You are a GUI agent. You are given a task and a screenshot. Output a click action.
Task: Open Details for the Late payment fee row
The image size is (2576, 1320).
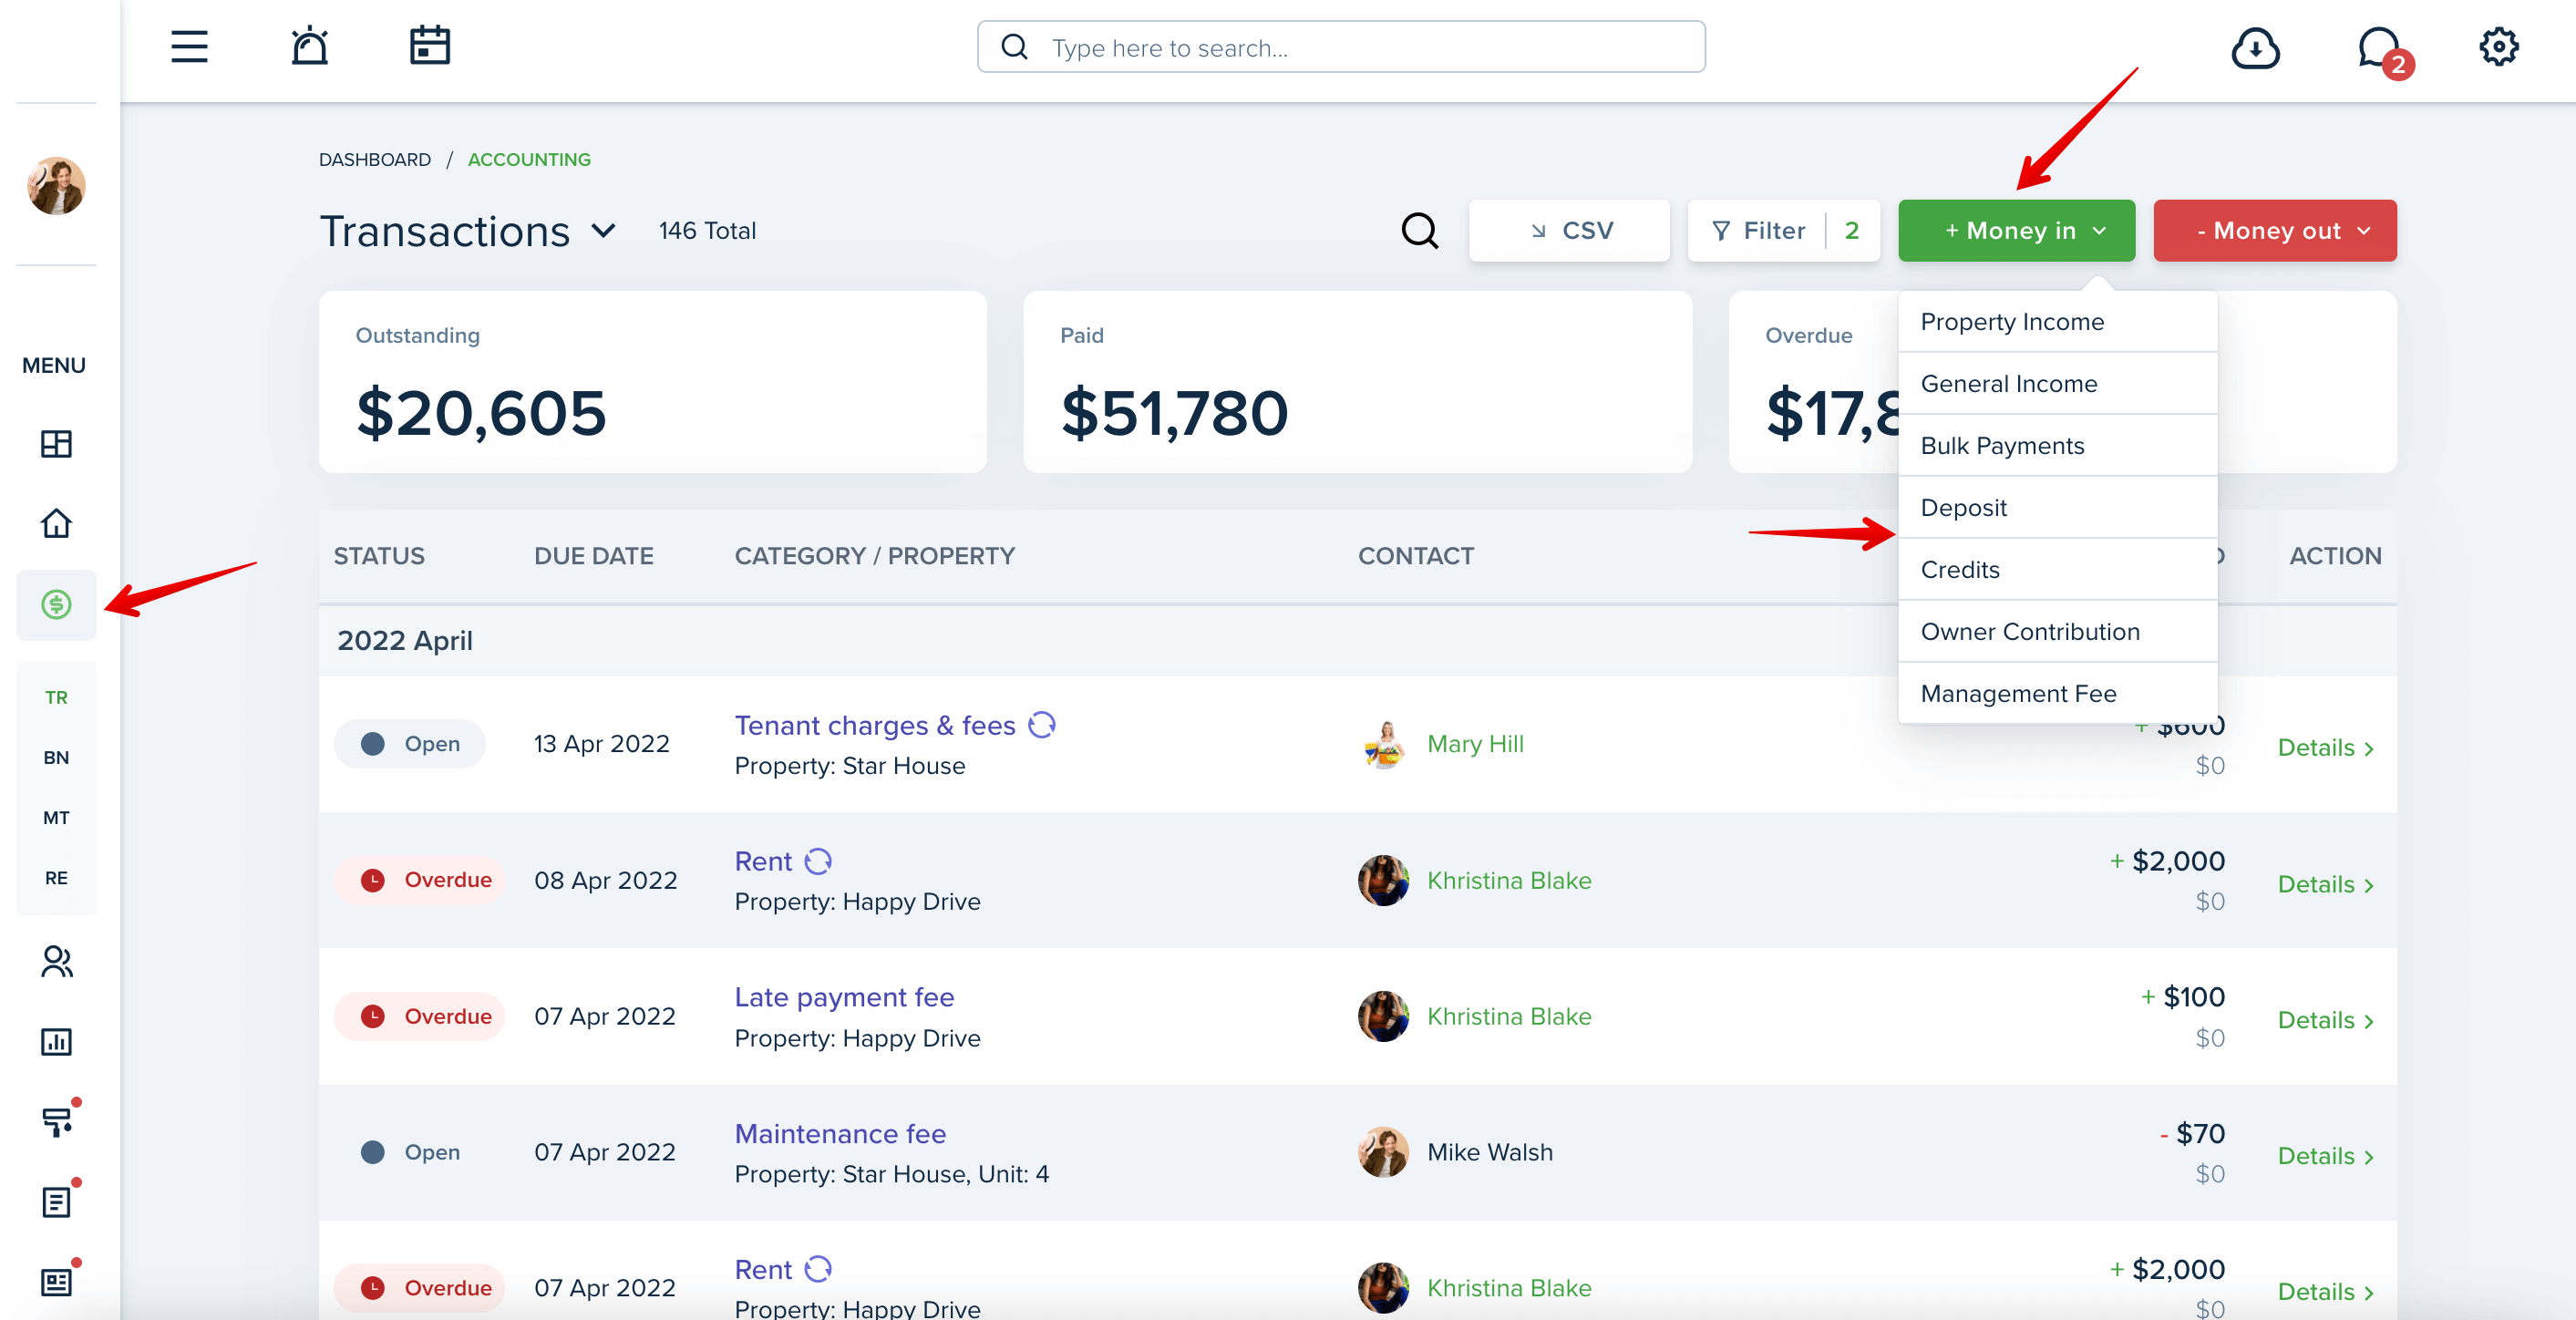2325,1020
